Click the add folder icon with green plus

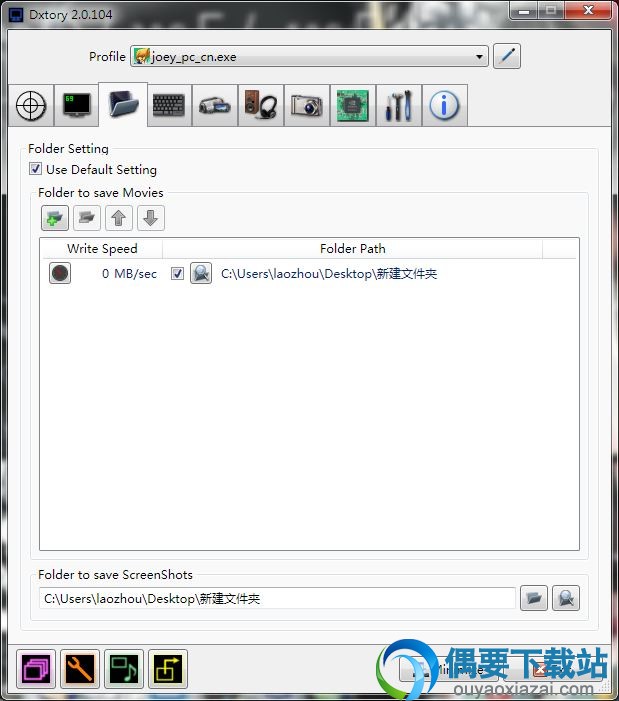[x=55, y=218]
